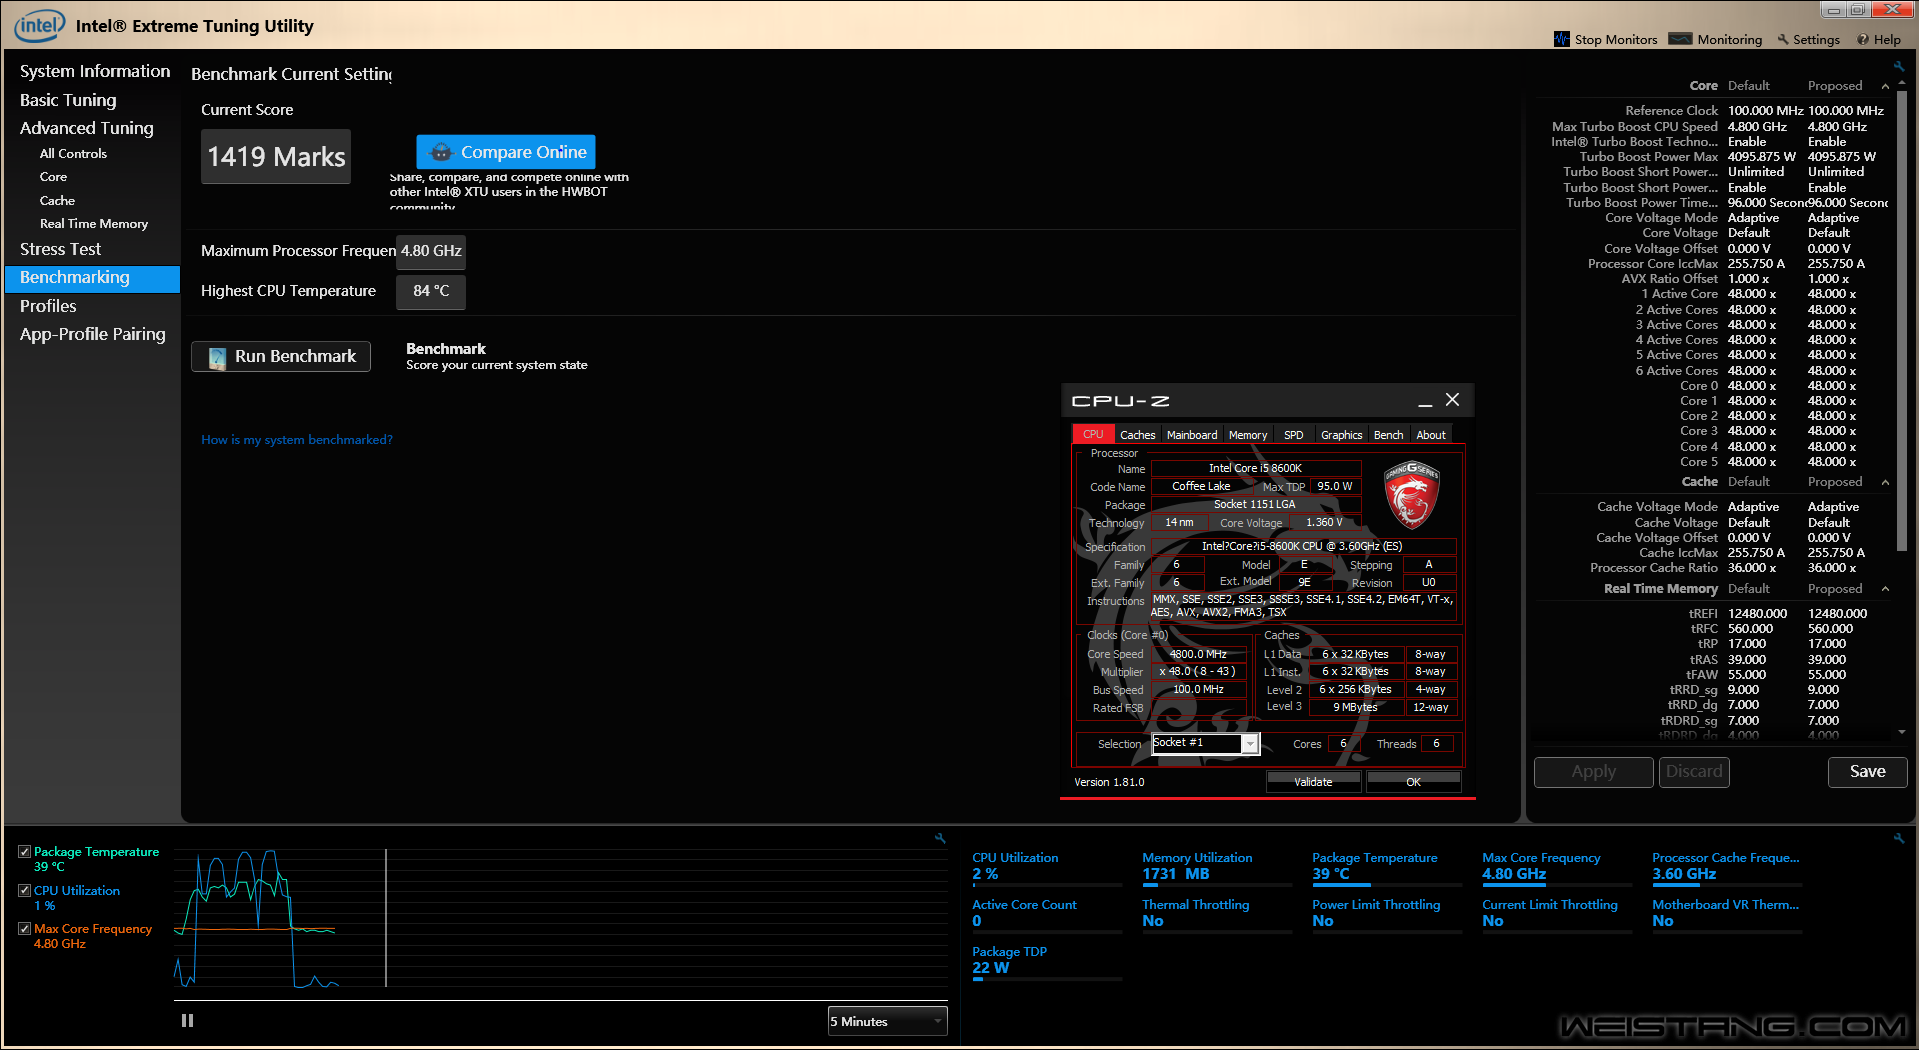Click Core Voltage Mode proposed Adaptive value
This screenshot has width=1919, height=1050.
tap(1833, 218)
